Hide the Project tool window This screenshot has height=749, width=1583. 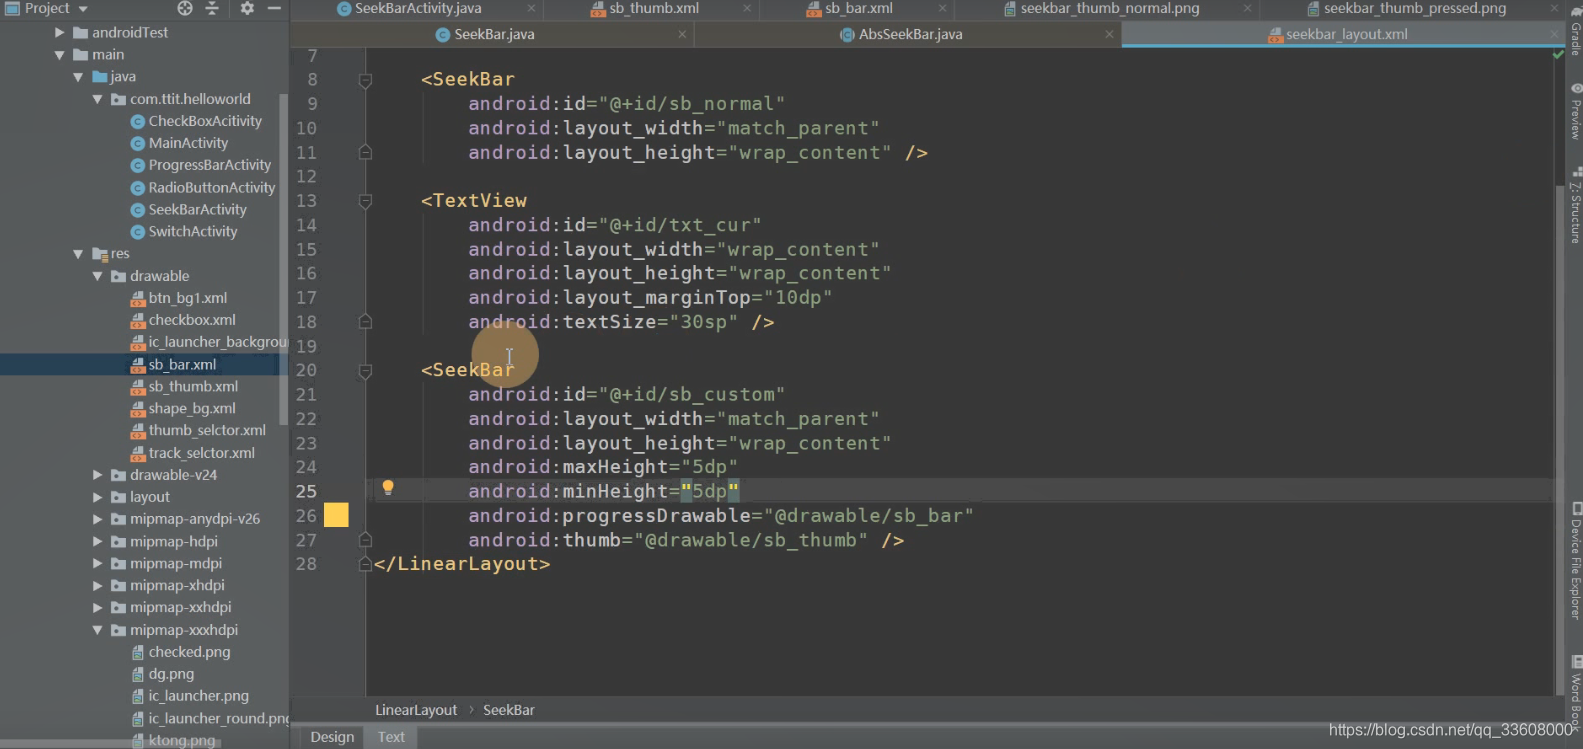(x=274, y=8)
